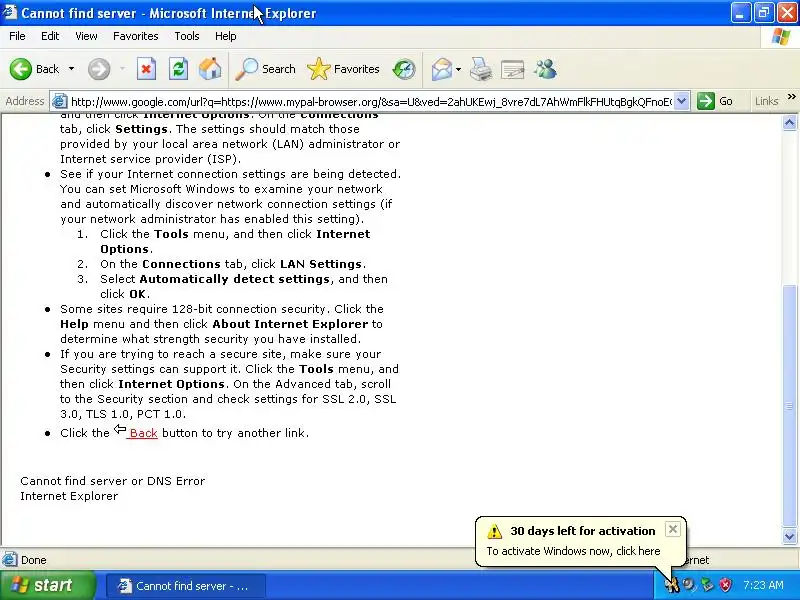Viewport: 800px width, 600px height.
Task: Click the page icon in address bar
Action: pyautogui.click(x=59, y=102)
